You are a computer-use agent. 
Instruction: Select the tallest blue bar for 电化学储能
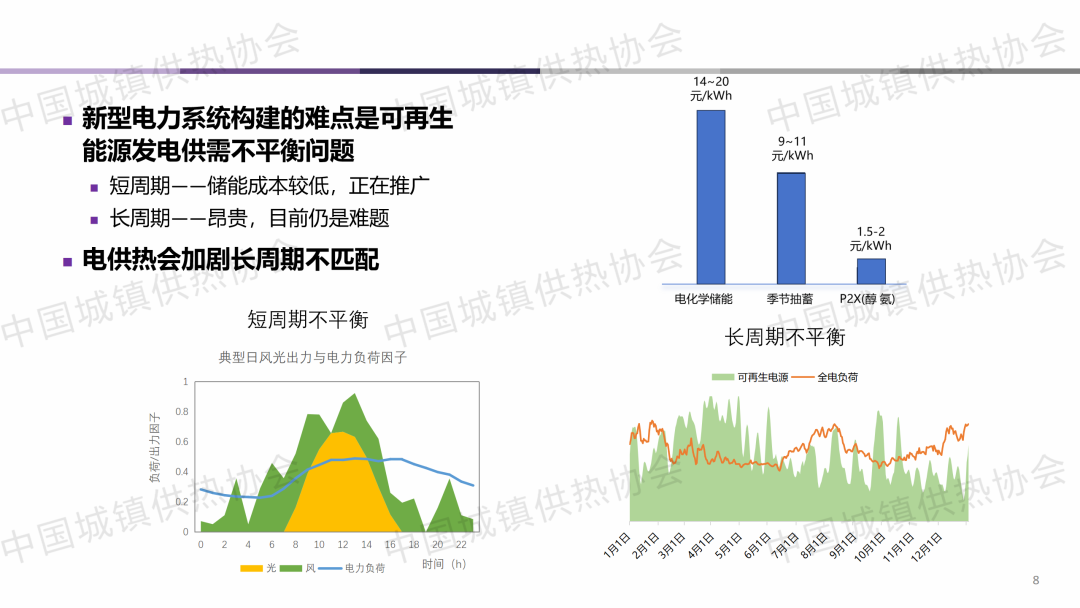click(711, 196)
